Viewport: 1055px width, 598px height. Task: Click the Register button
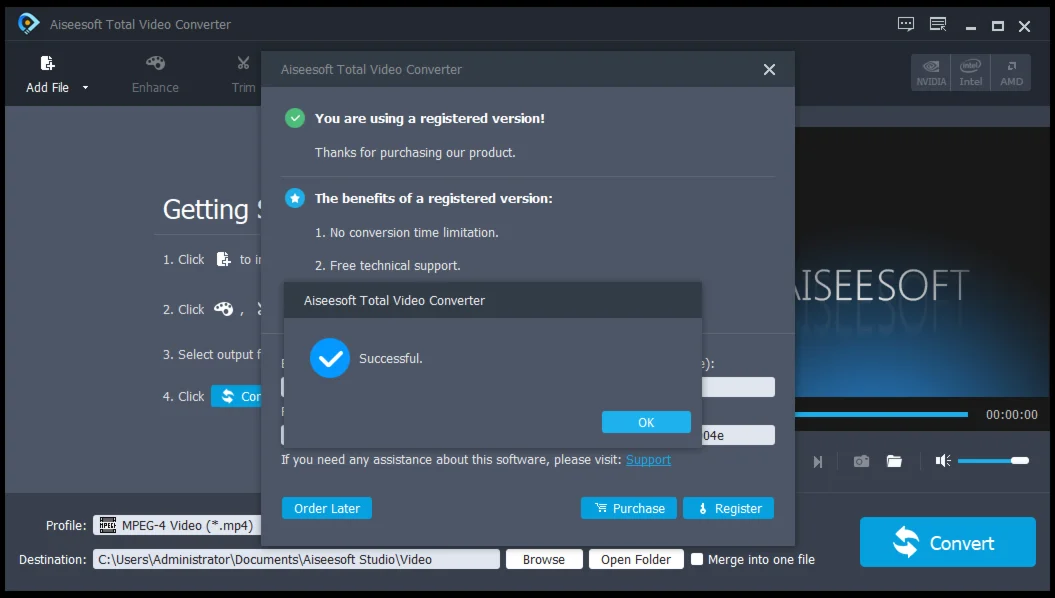click(x=728, y=508)
